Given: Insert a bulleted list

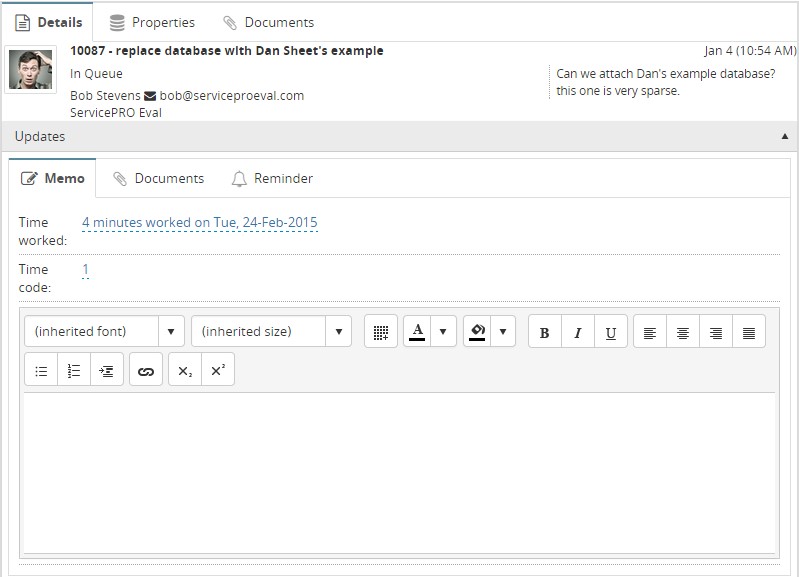Looking at the screenshot, I should [41, 370].
